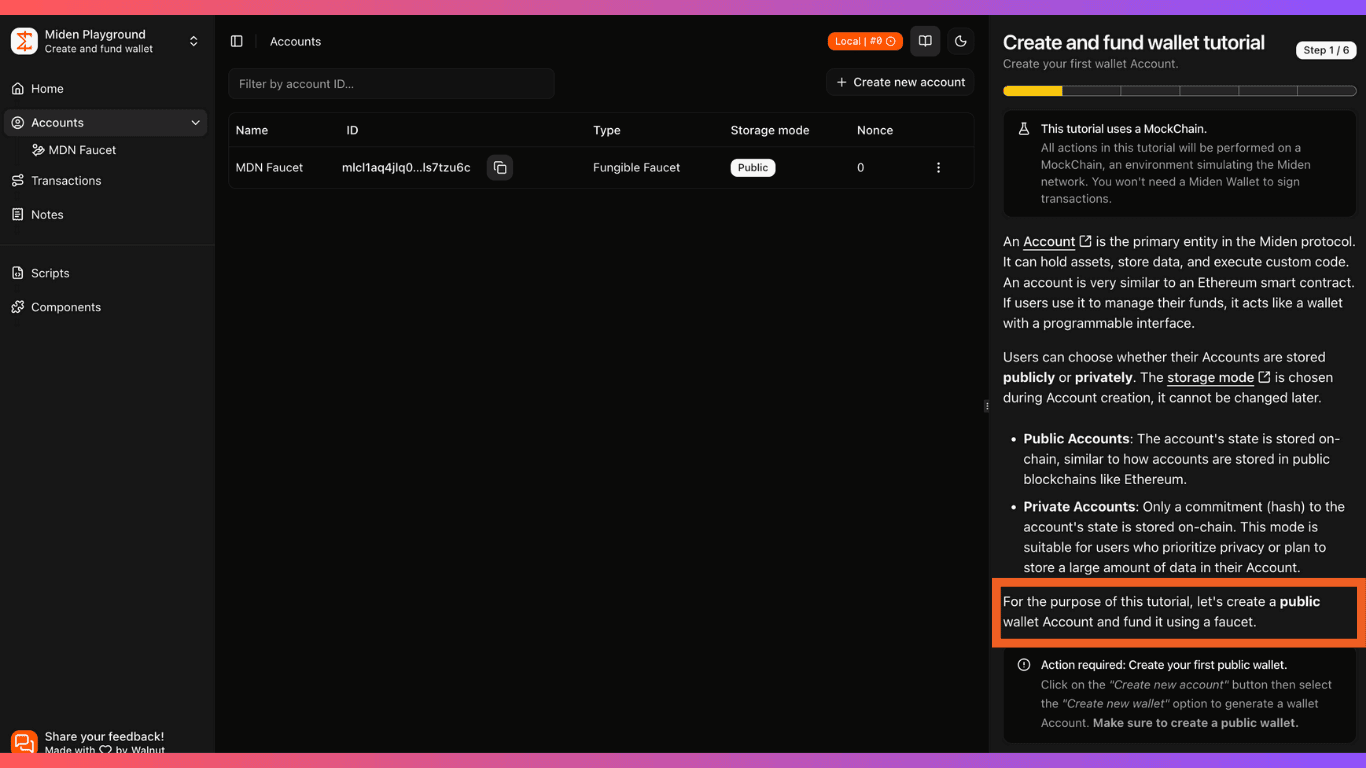The height and width of the screenshot is (768, 1366).
Task: Click the Name column header
Action: coord(252,131)
